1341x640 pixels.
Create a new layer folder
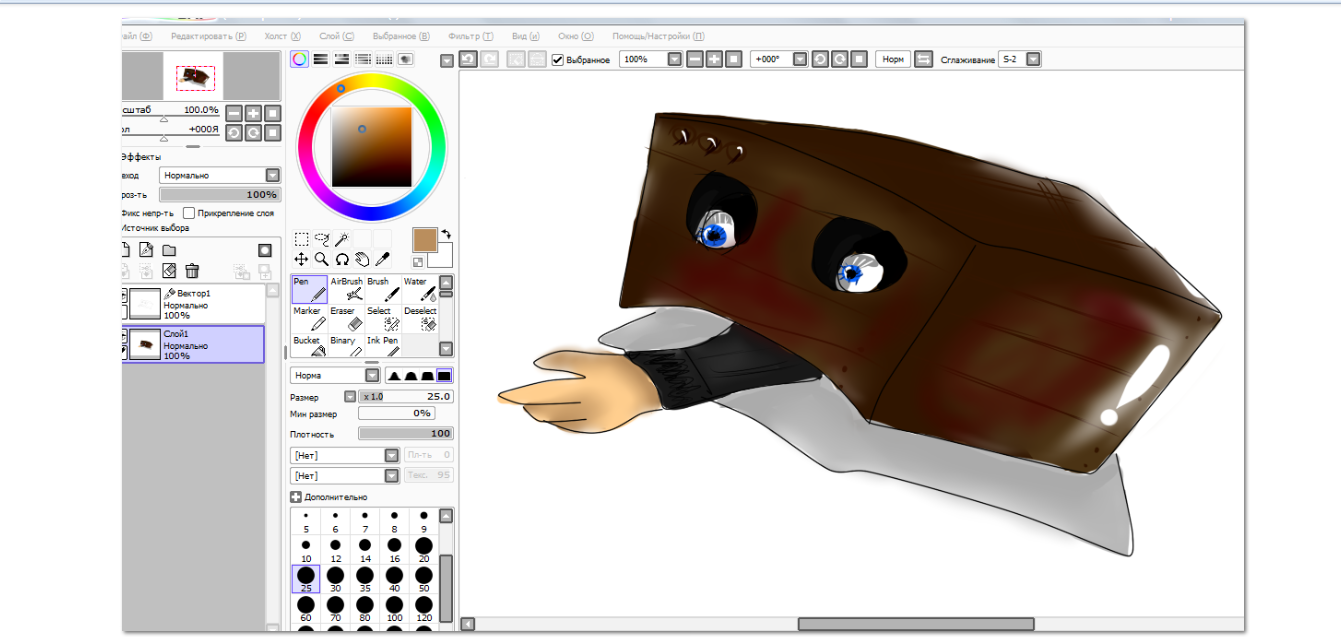pyautogui.click(x=169, y=250)
